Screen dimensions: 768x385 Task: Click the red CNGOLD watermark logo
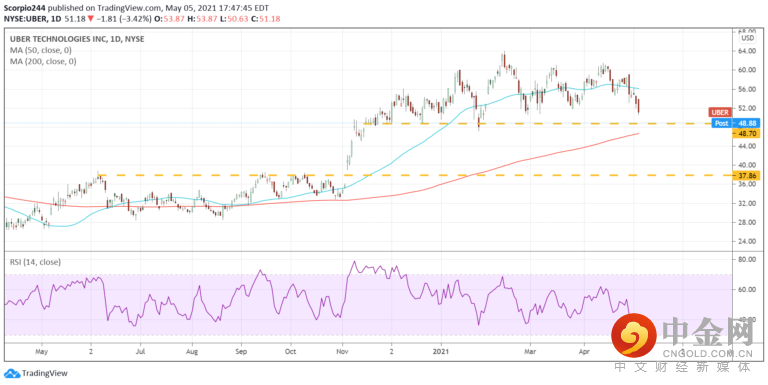click(x=633, y=336)
